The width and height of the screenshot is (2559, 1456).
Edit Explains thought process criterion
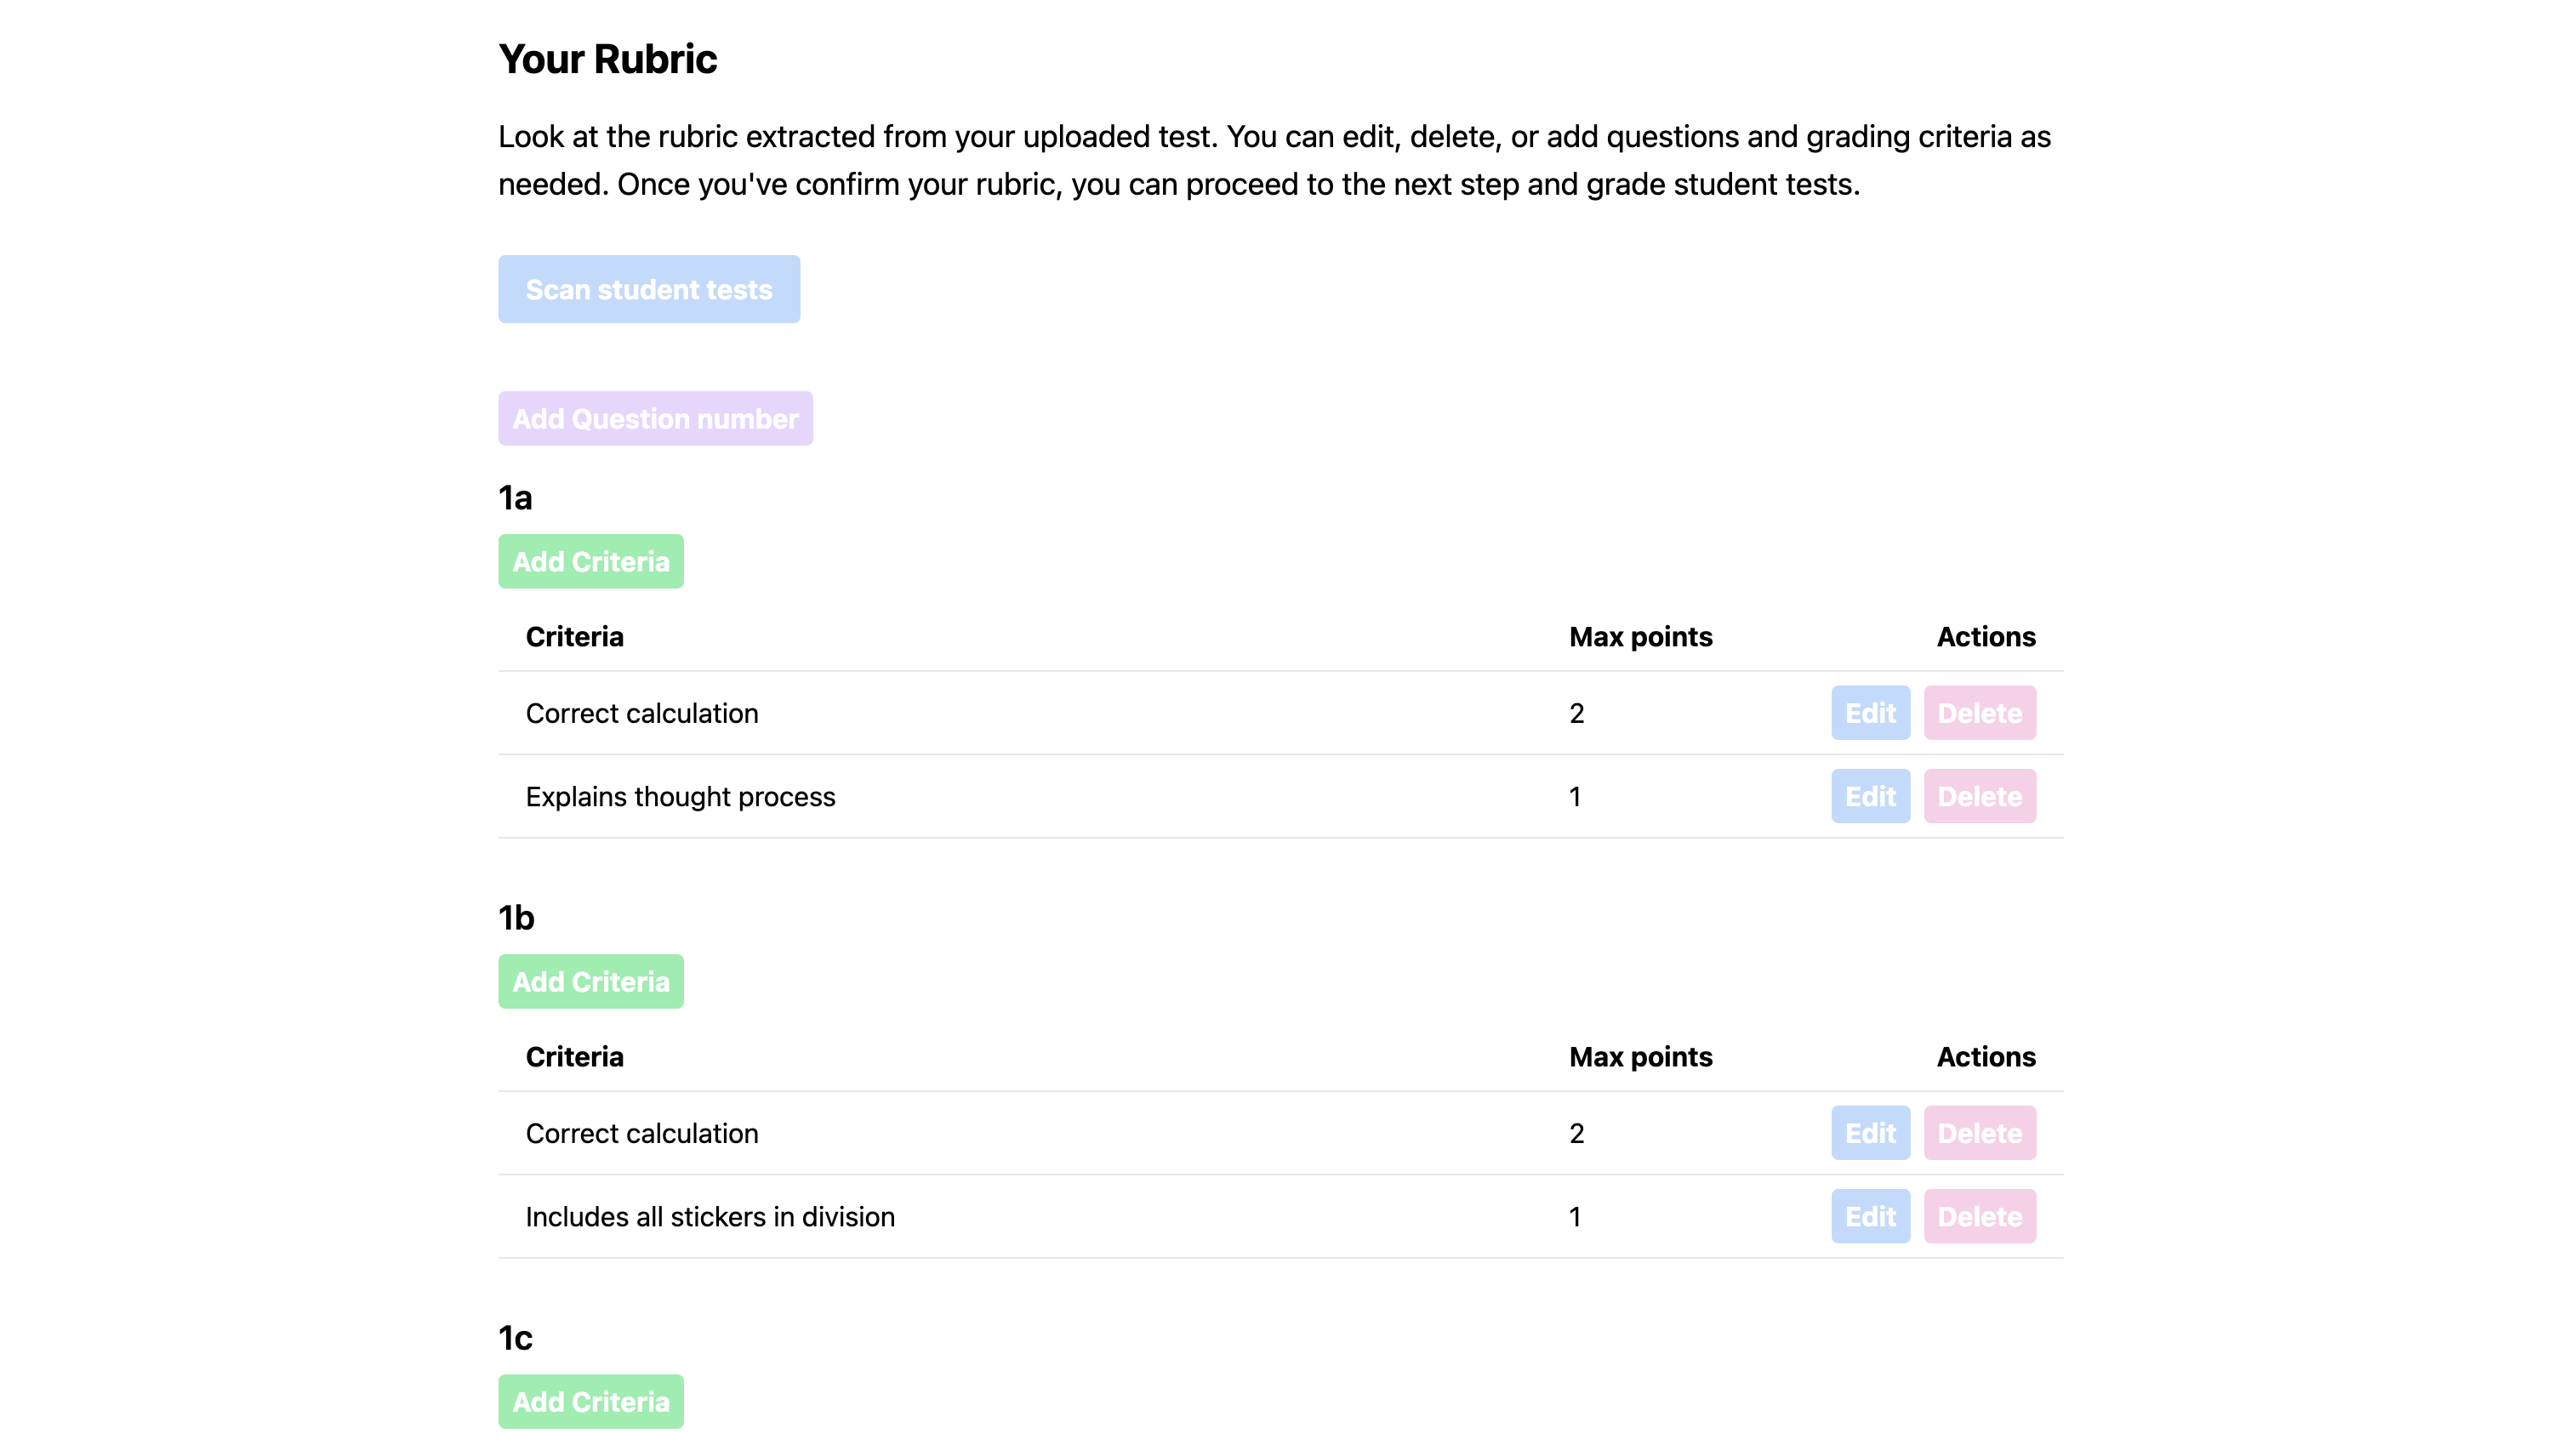(1870, 796)
